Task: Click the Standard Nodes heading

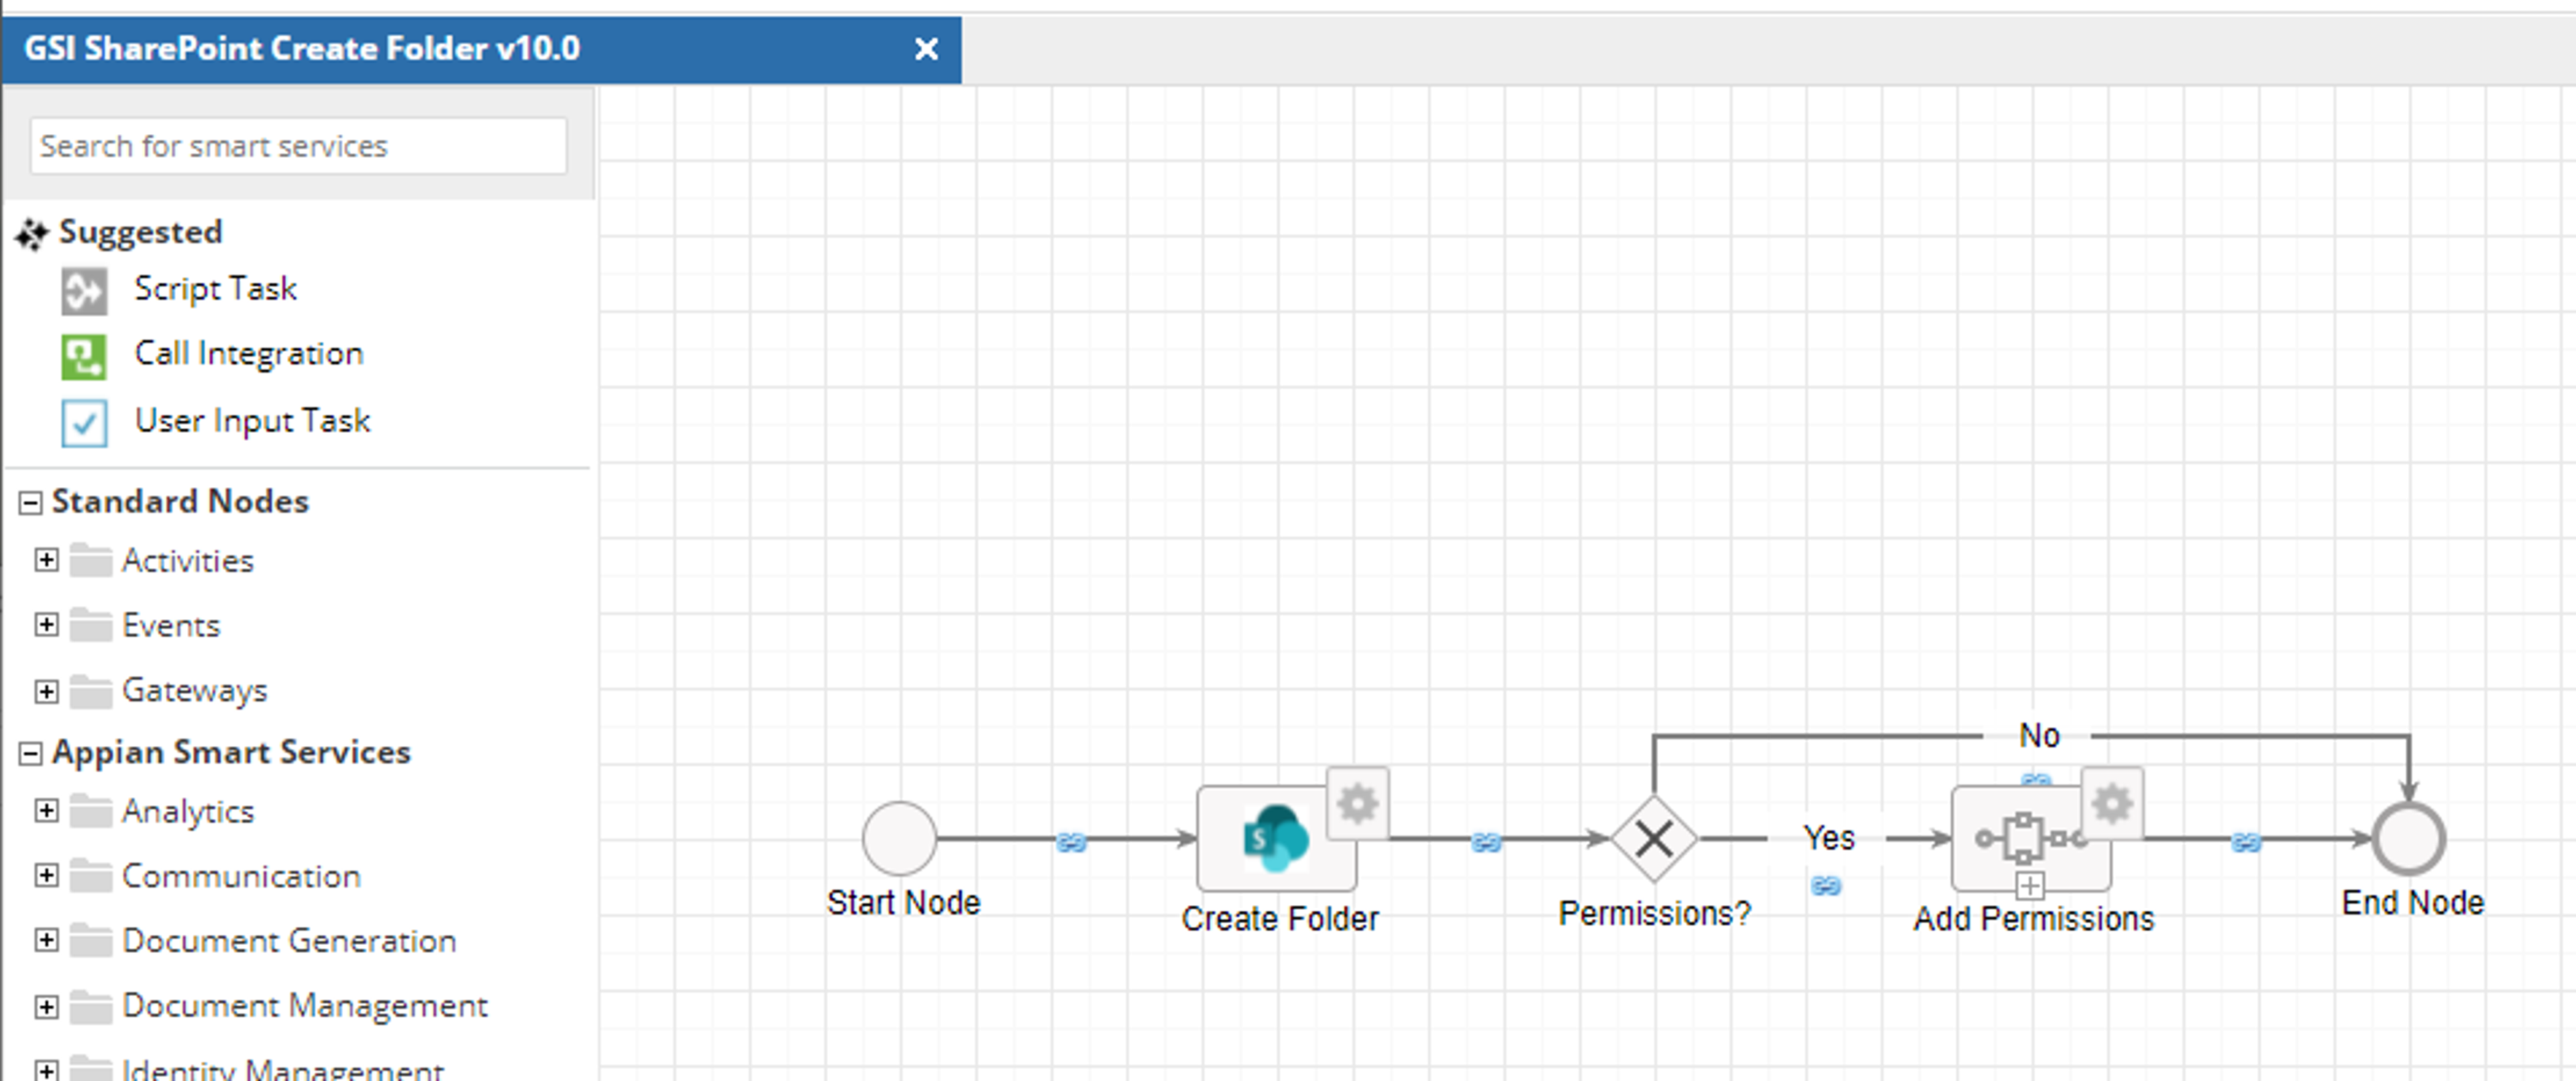Action: 180,501
